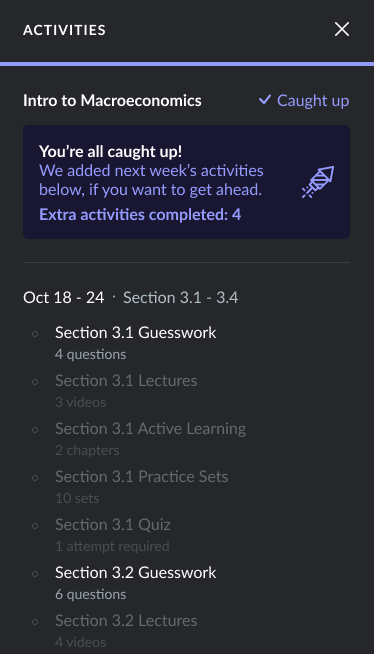Click the checkmark icon beside Caught up
Image resolution: width=374 pixels, height=654 pixels.
pyautogui.click(x=265, y=100)
